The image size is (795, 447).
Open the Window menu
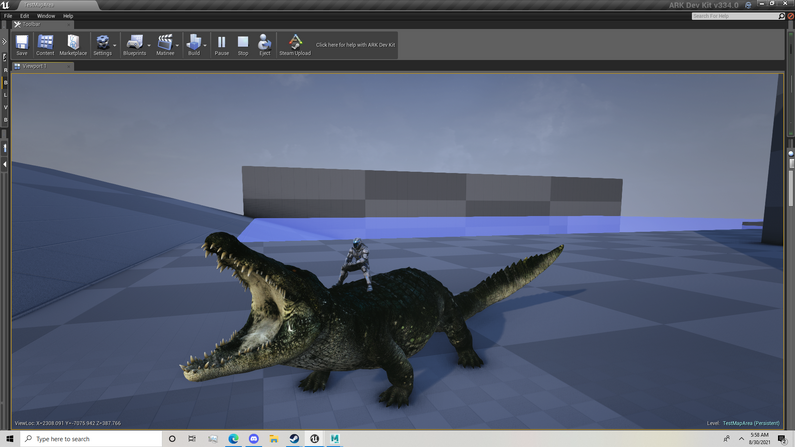pos(46,16)
